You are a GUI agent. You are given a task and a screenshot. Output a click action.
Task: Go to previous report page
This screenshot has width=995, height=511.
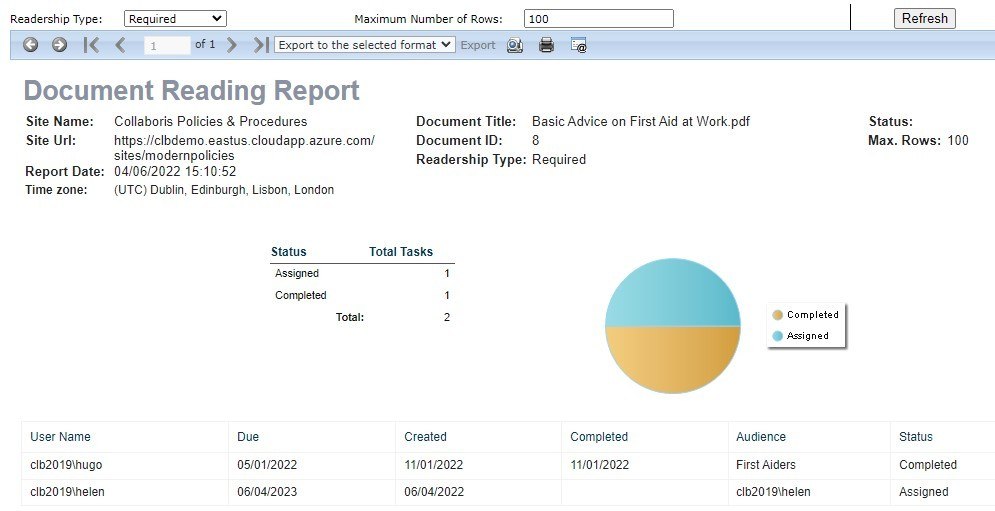point(120,45)
